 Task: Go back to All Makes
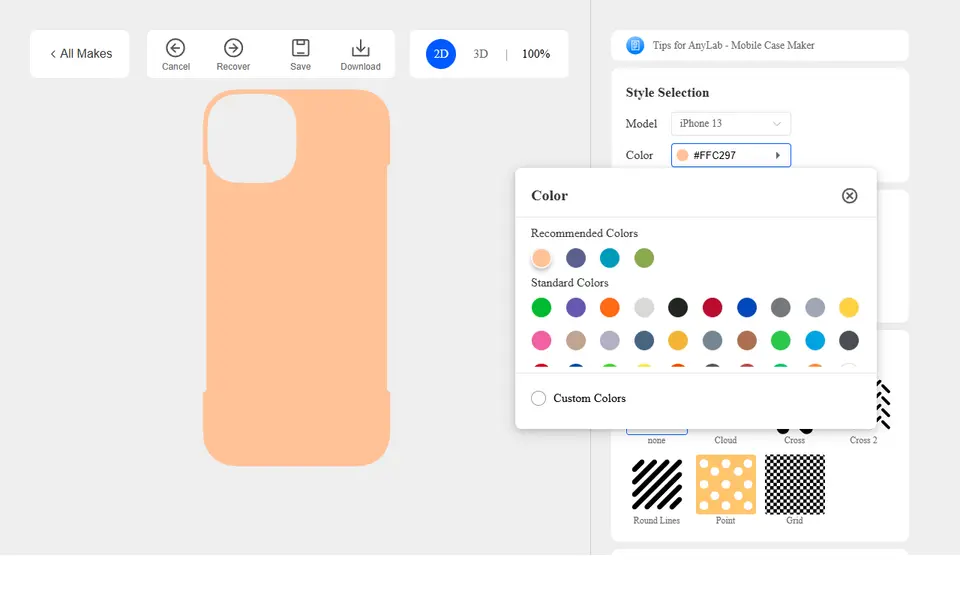pos(80,54)
